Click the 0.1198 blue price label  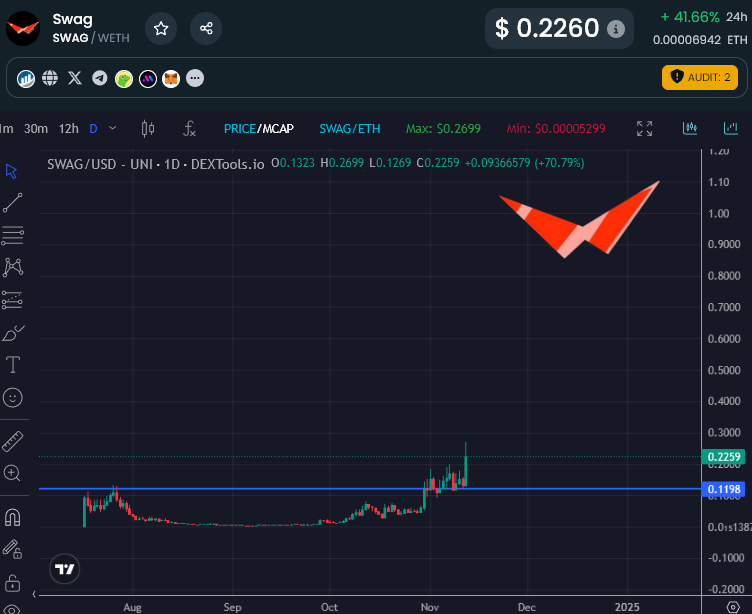click(x=723, y=489)
